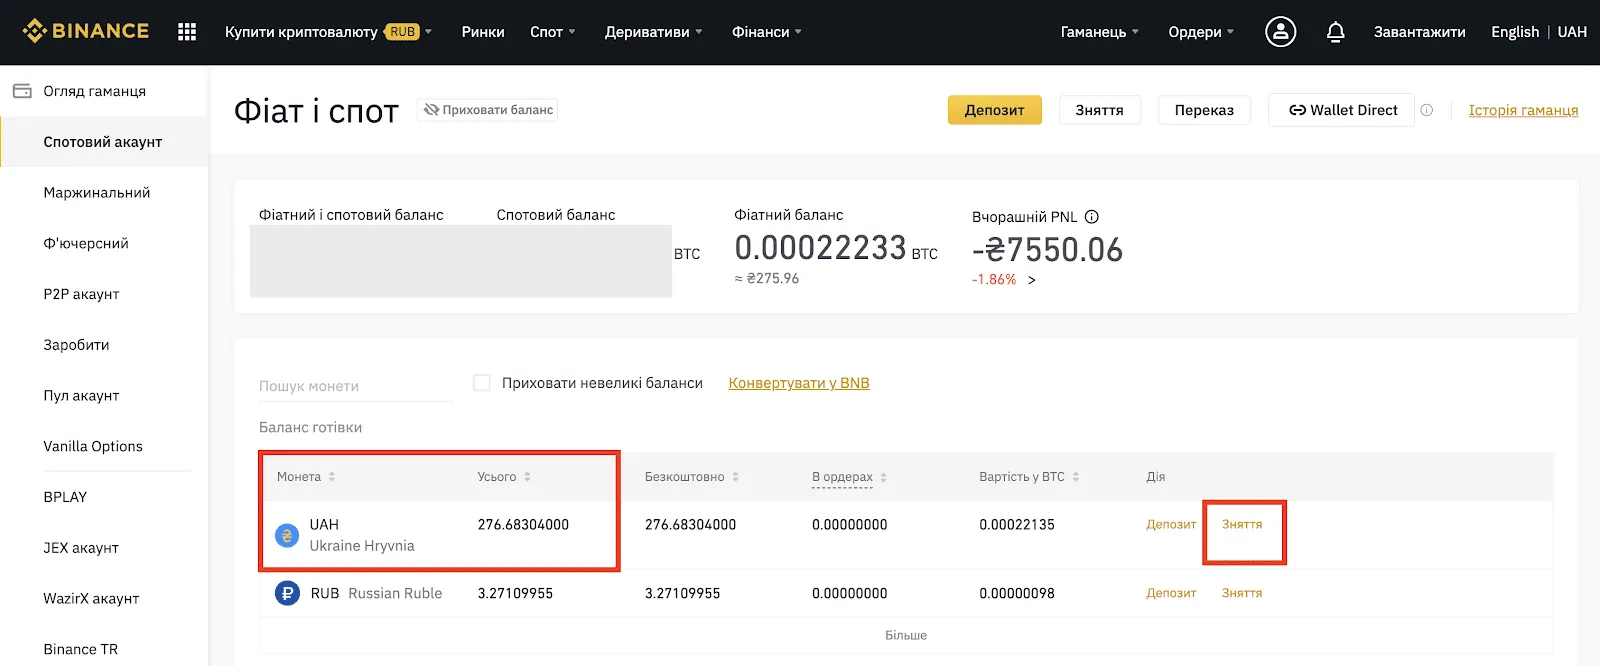Screen dimensions: 1600x666
Task: Sort by Монета column arrows
Action: click(332, 477)
